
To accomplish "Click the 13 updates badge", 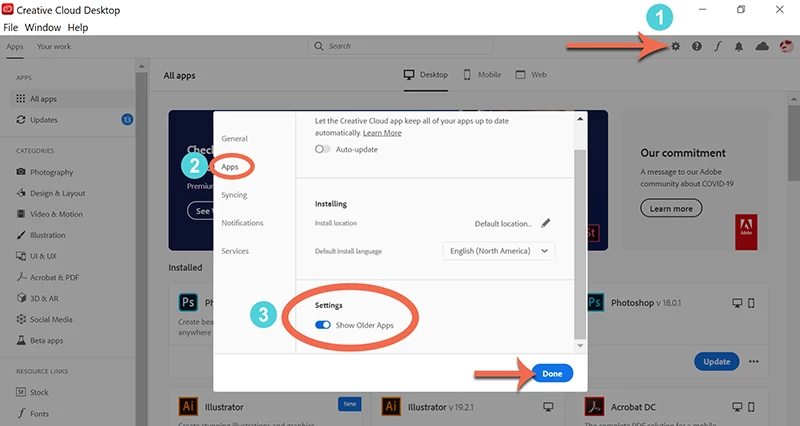I will click(x=127, y=119).
